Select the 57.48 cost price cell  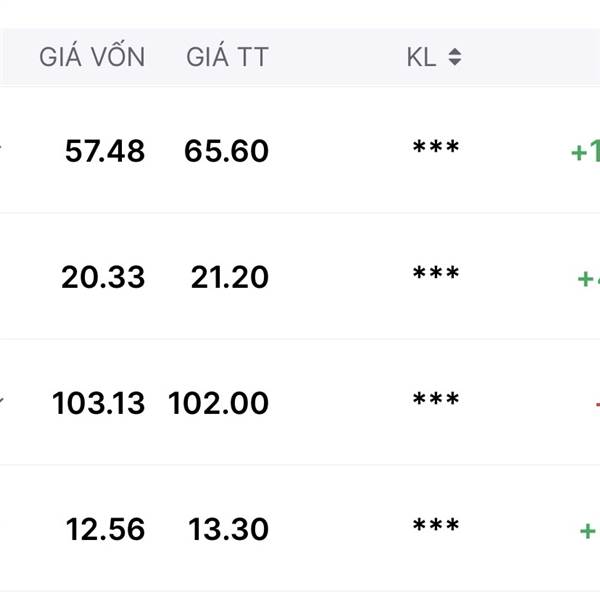click(105, 151)
